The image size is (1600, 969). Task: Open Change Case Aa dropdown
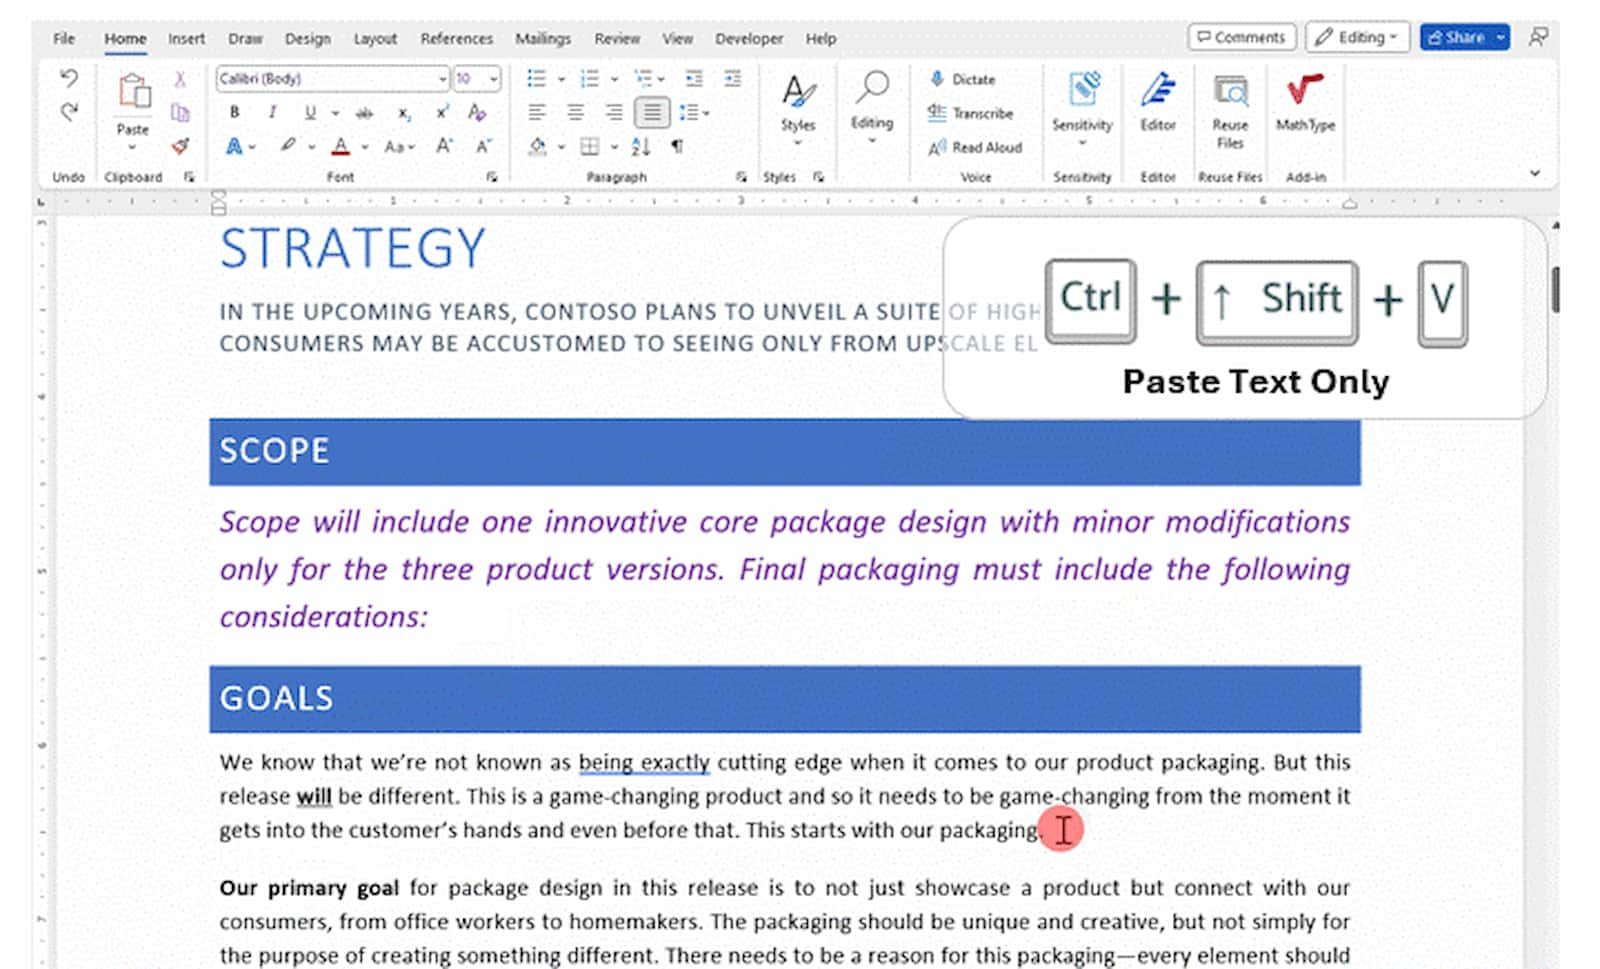click(x=399, y=146)
